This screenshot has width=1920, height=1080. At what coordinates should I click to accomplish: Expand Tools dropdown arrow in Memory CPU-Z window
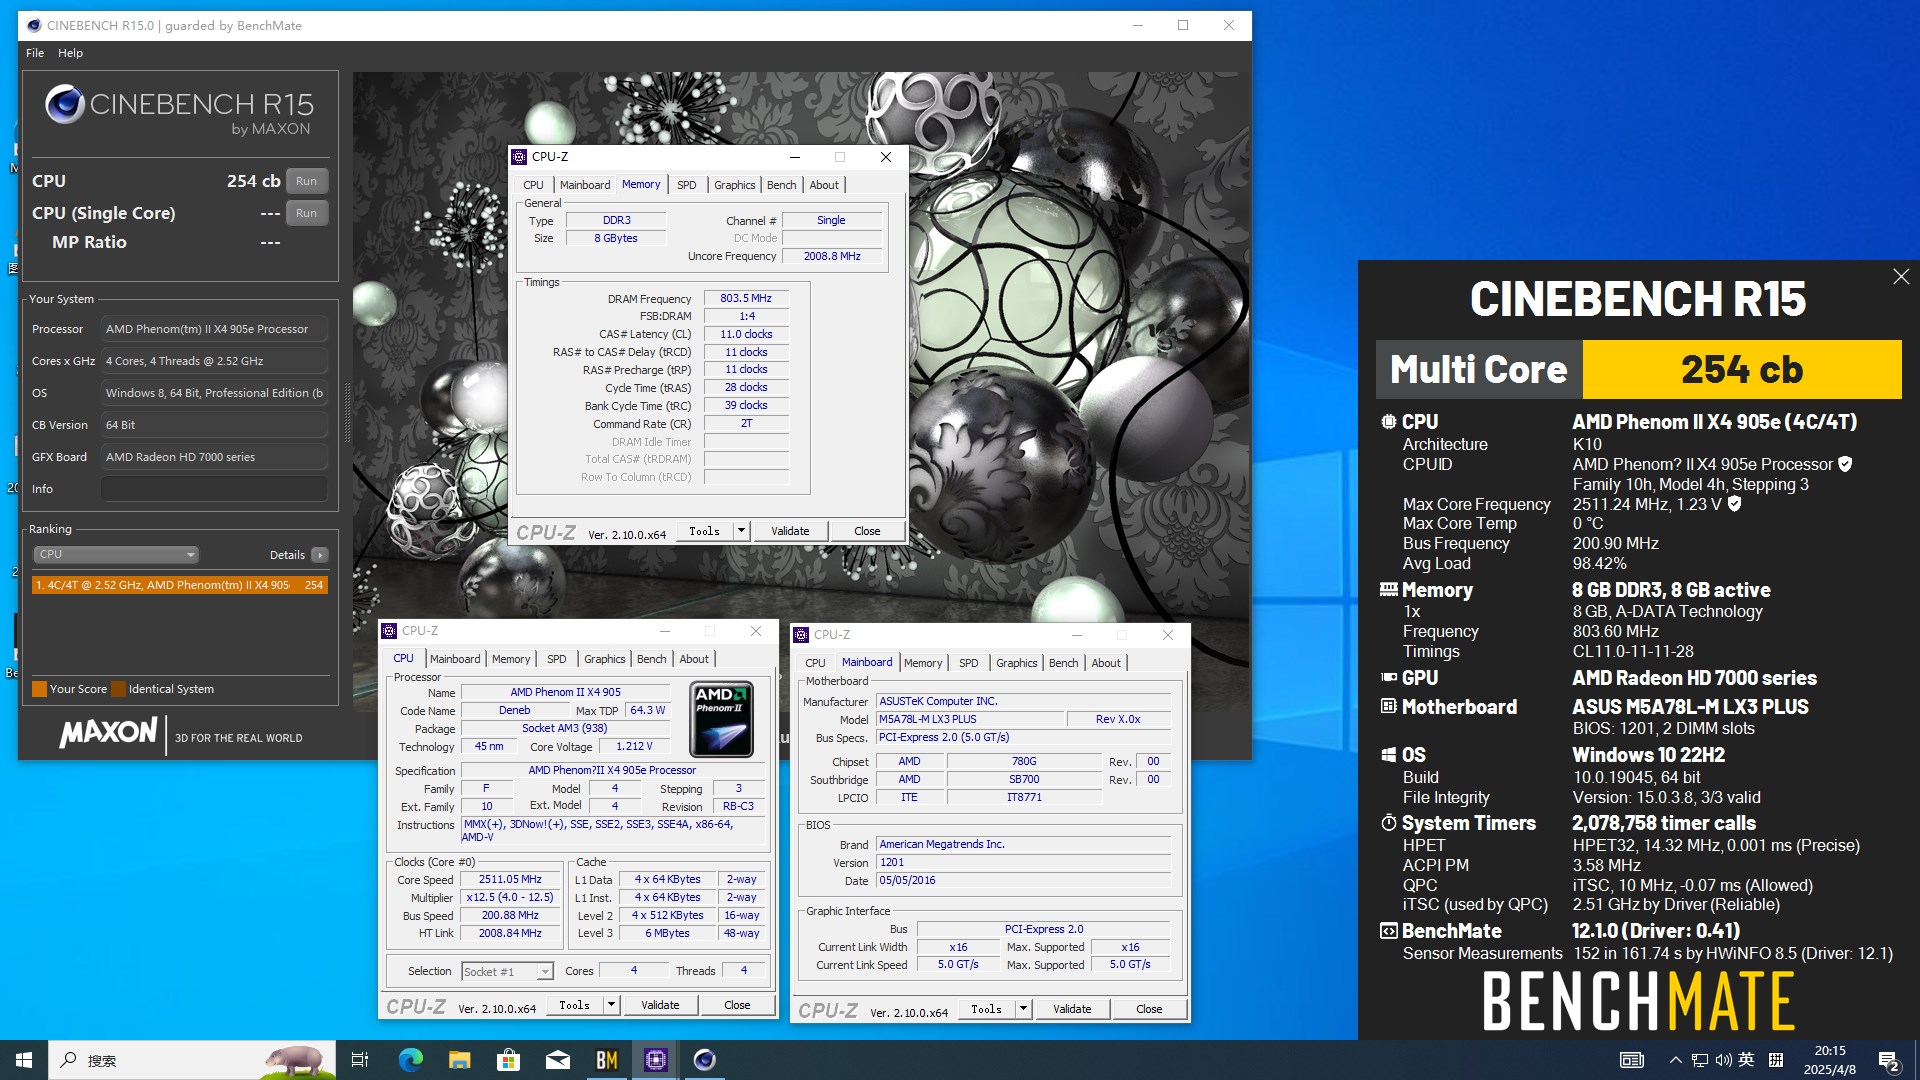(741, 531)
